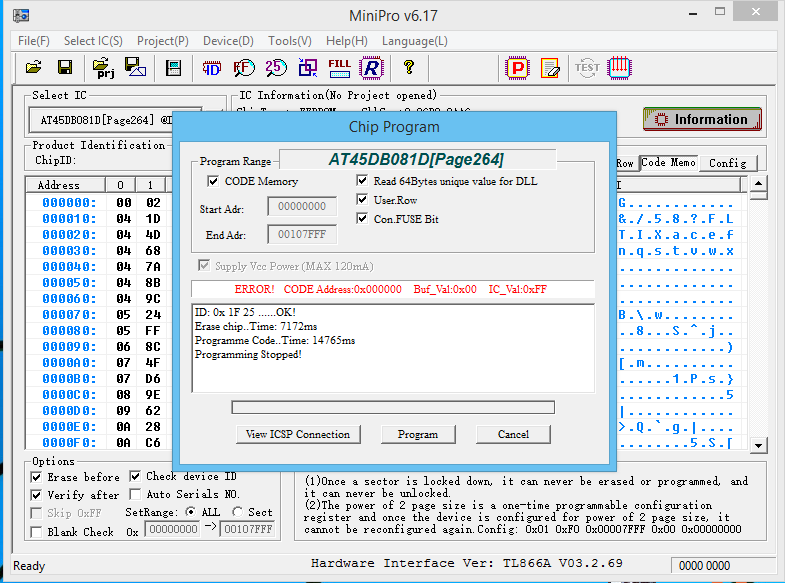Image resolution: width=785 pixels, height=583 pixels.
Task: Click the View ICSP Connection button
Action: click(298, 434)
